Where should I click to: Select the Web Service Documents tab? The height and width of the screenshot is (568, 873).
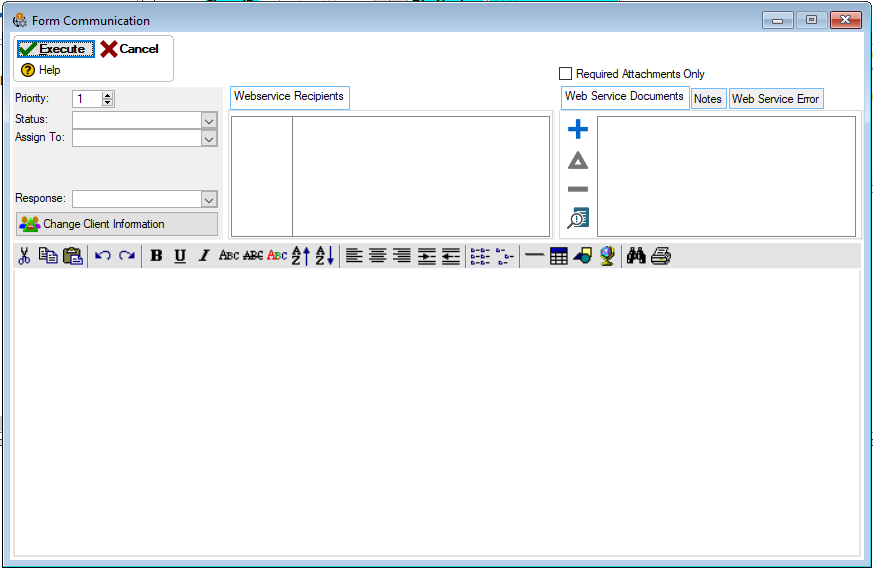pos(625,97)
